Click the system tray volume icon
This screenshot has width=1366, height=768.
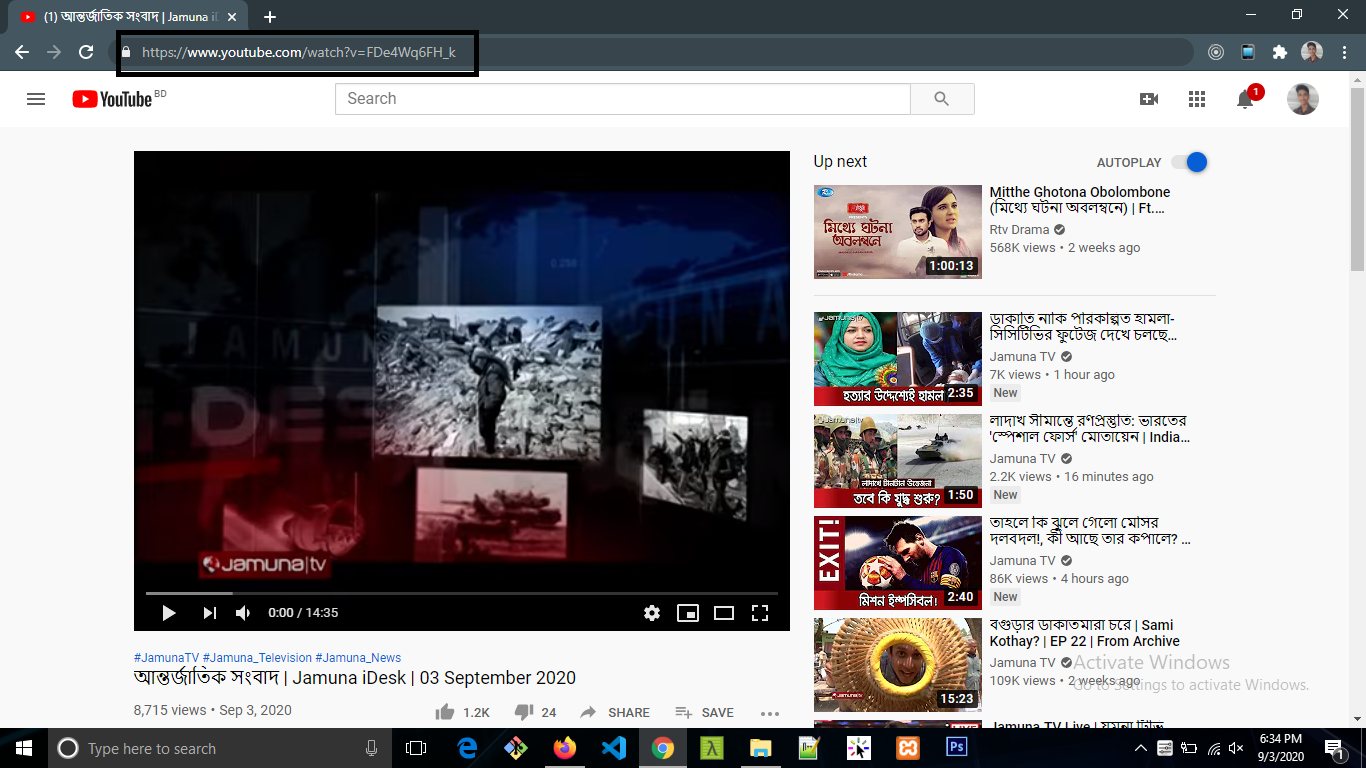coord(1237,748)
